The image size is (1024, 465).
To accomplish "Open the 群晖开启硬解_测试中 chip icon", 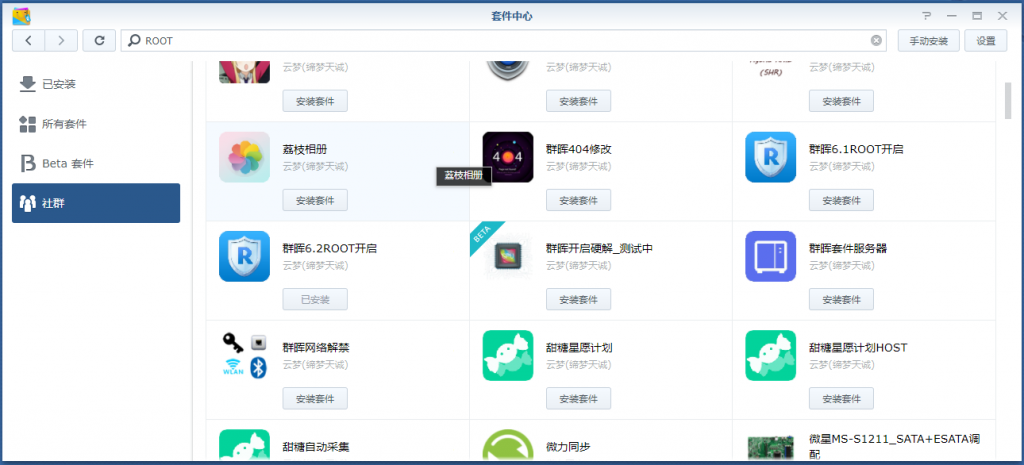I will click(507, 256).
